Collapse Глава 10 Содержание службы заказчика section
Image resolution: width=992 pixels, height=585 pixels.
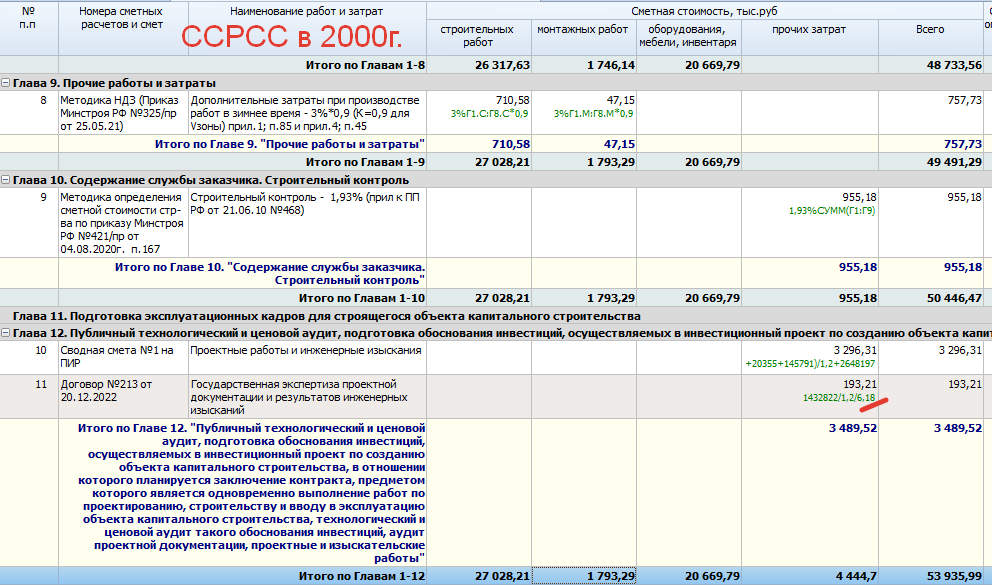pyautogui.click(x=5, y=180)
